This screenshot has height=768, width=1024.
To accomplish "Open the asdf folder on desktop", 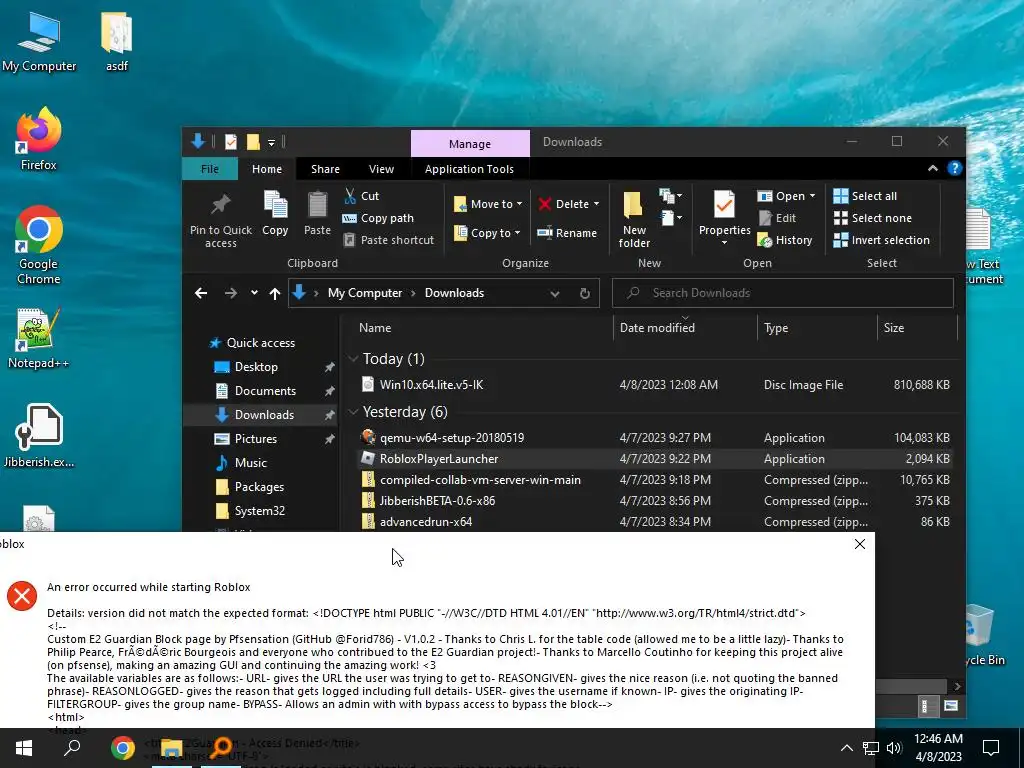I will [x=117, y=41].
